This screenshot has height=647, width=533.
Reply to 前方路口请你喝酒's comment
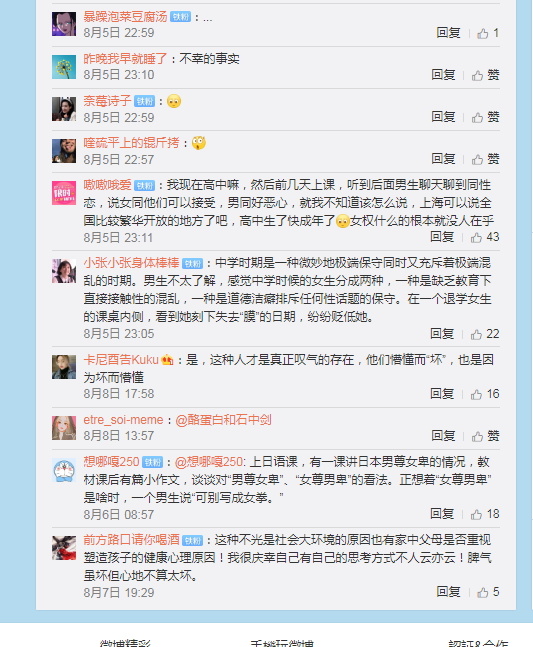448,592
